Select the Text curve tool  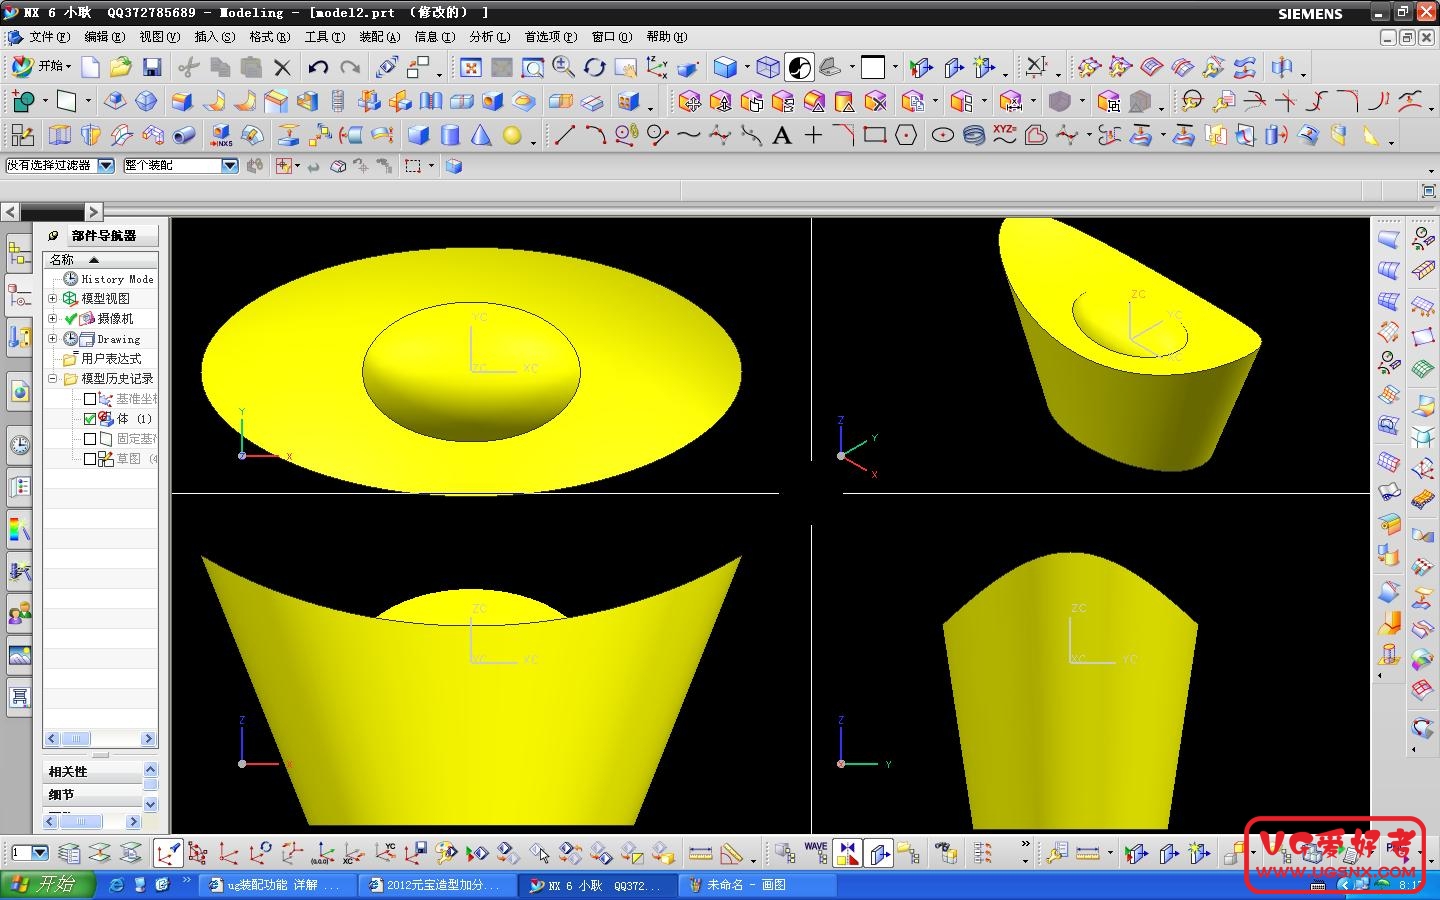(x=782, y=135)
